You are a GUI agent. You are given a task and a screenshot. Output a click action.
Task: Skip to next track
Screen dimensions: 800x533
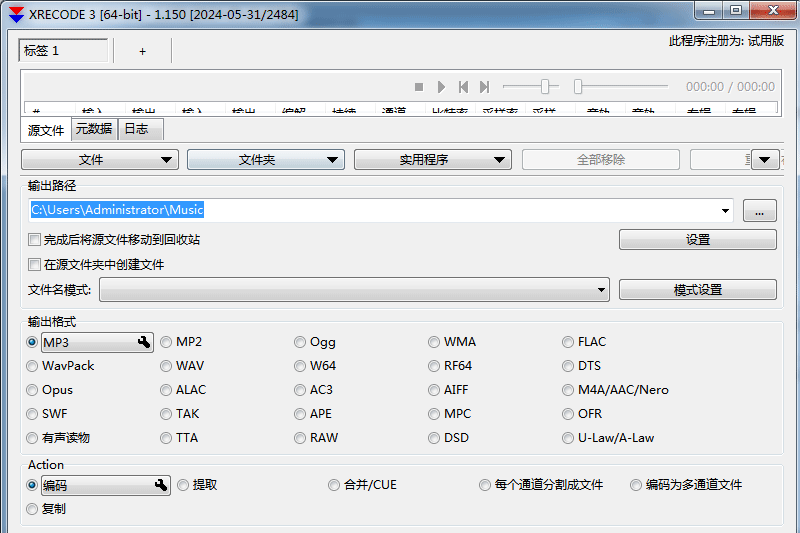(x=485, y=87)
